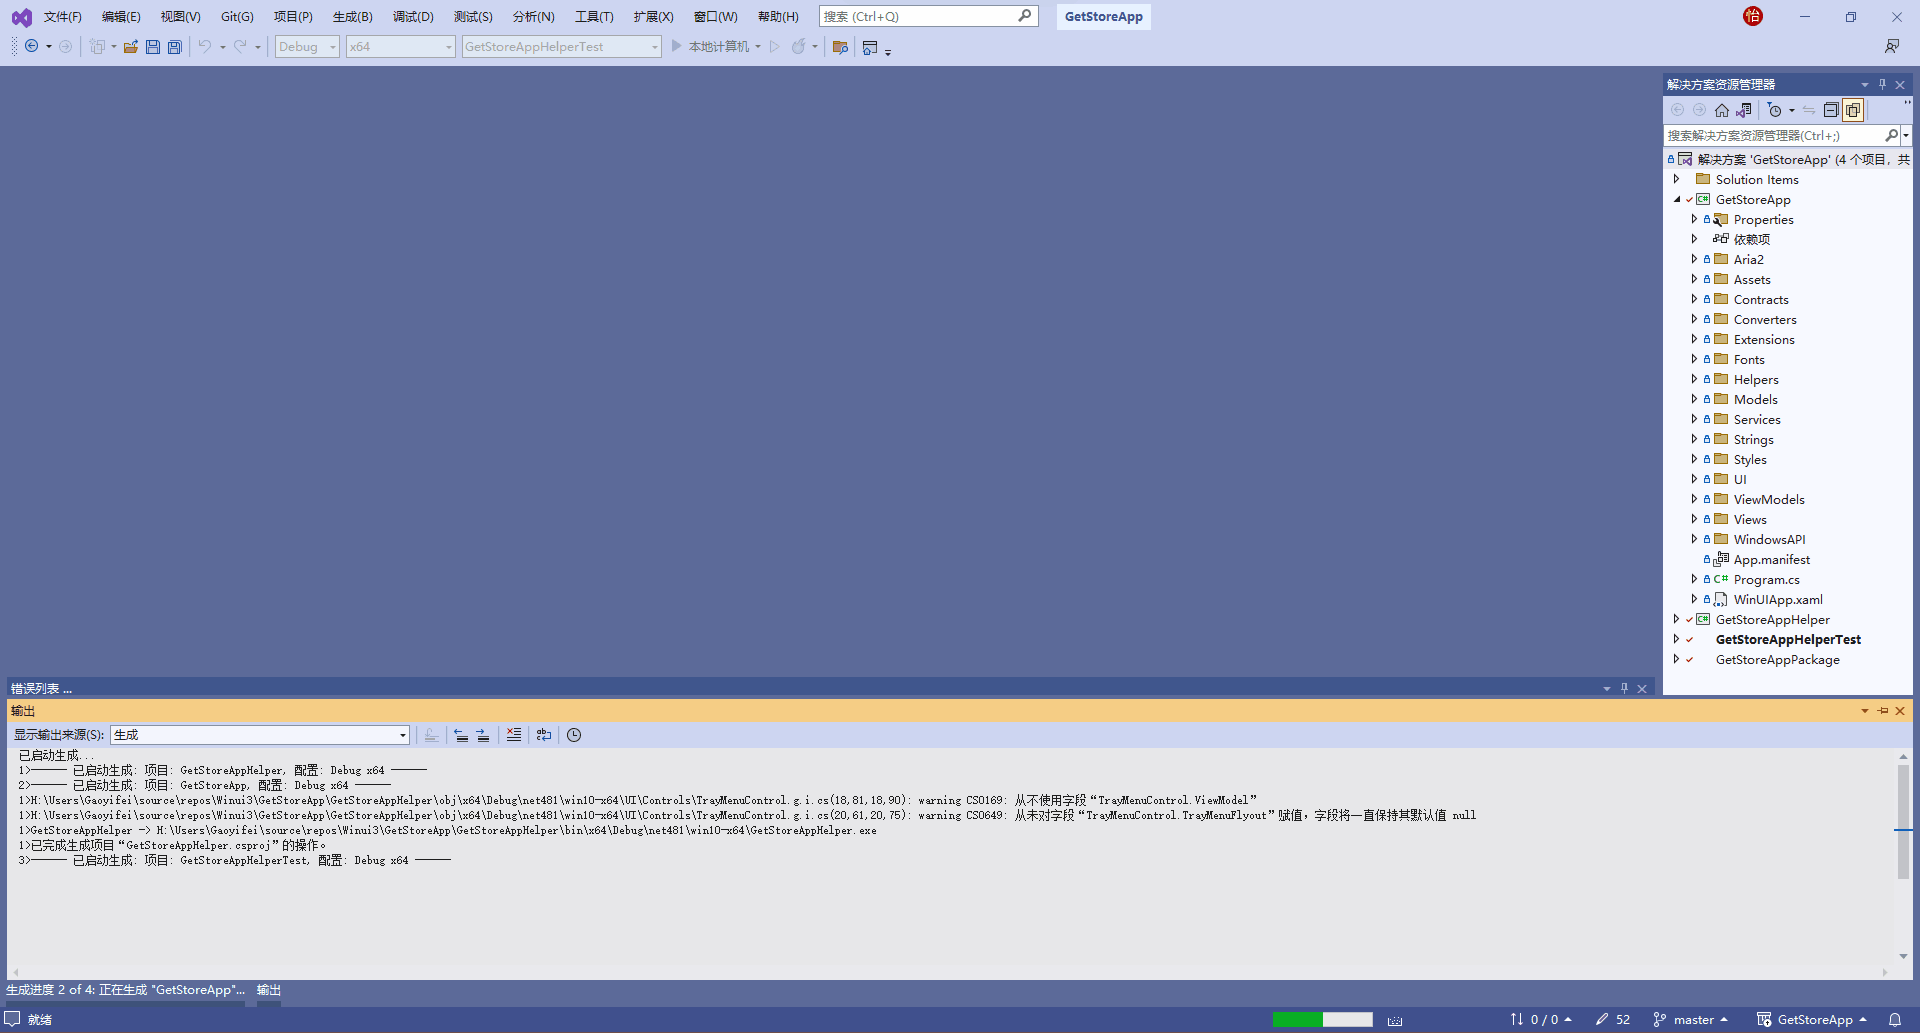Select the Converters folder
The height and width of the screenshot is (1033, 1920).
pyautogui.click(x=1765, y=320)
